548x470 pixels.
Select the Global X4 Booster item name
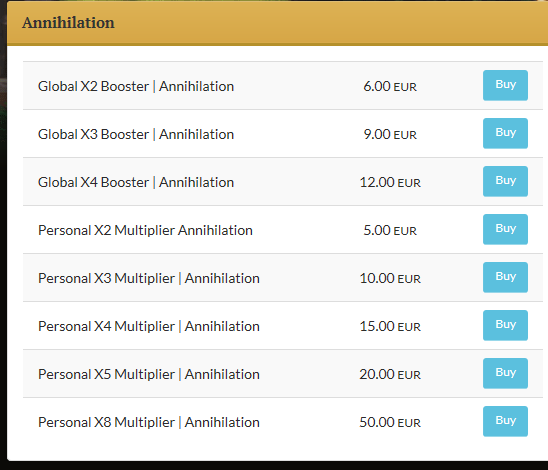136,182
